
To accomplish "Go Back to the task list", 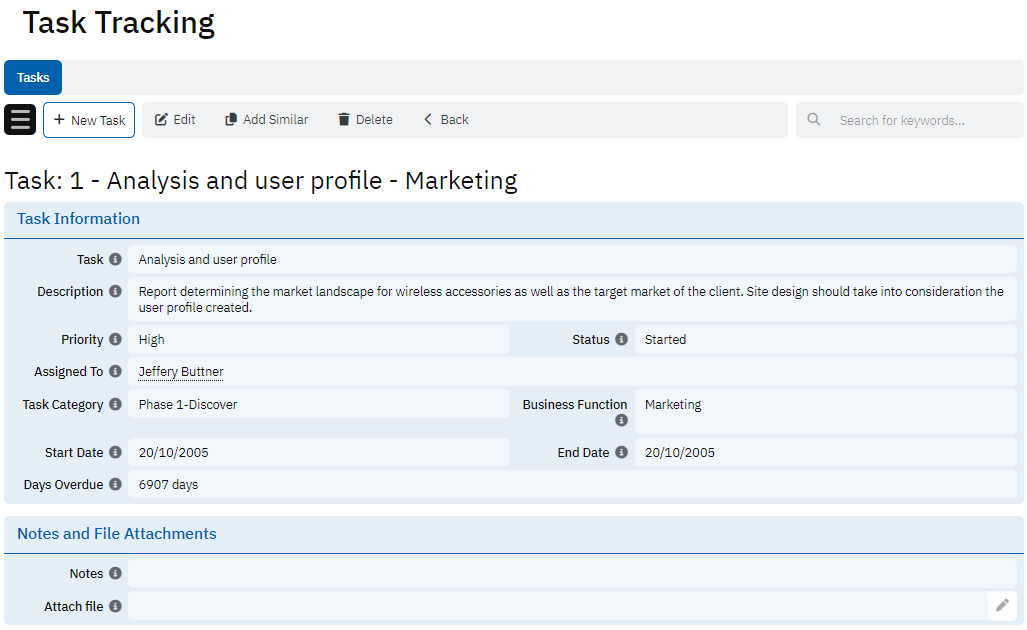I will pos(445,120).
